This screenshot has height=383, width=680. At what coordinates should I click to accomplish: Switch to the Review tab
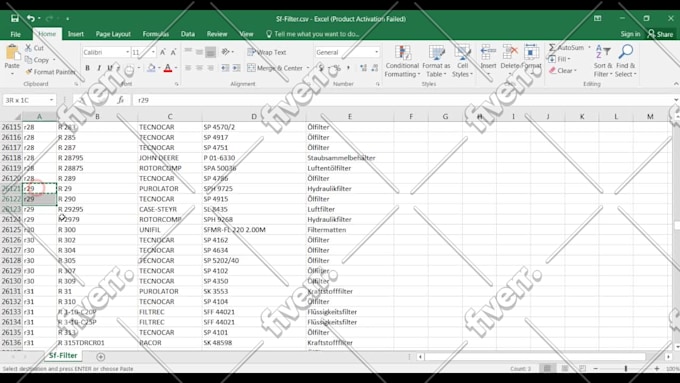(x=217, y=34)
